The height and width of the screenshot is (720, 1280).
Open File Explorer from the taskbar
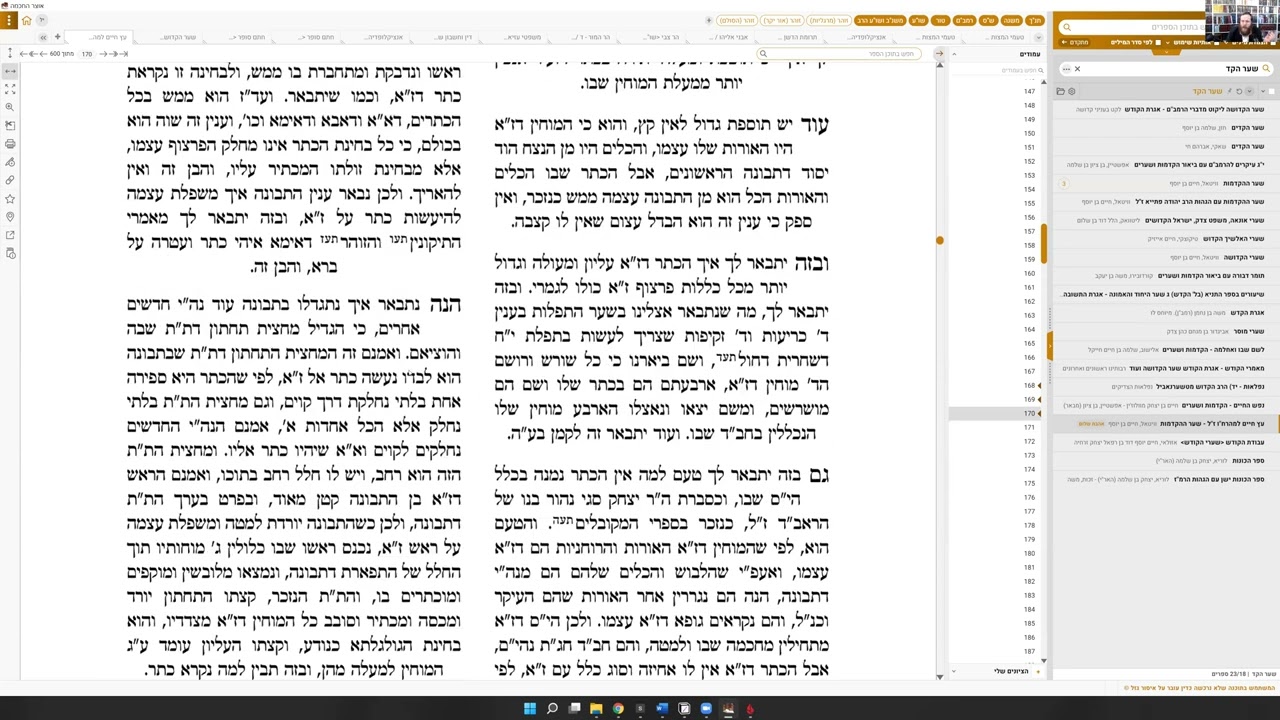tap(596, 709)
